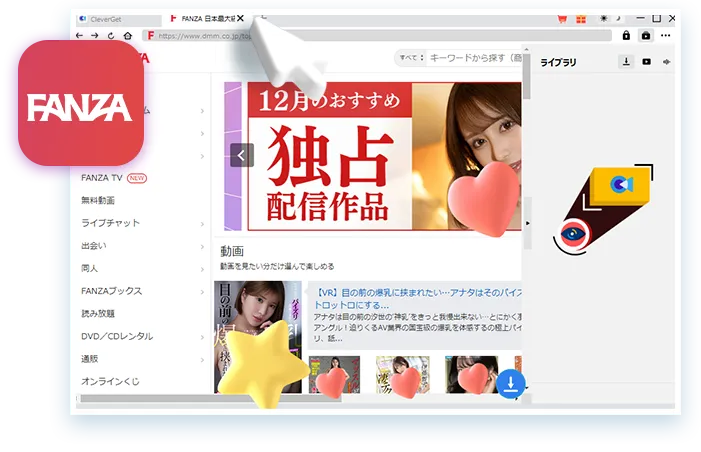Viewport: 701px width, 452px height.
Task: Expand the FANZAブックス submenu chevron
Action: 203,292
